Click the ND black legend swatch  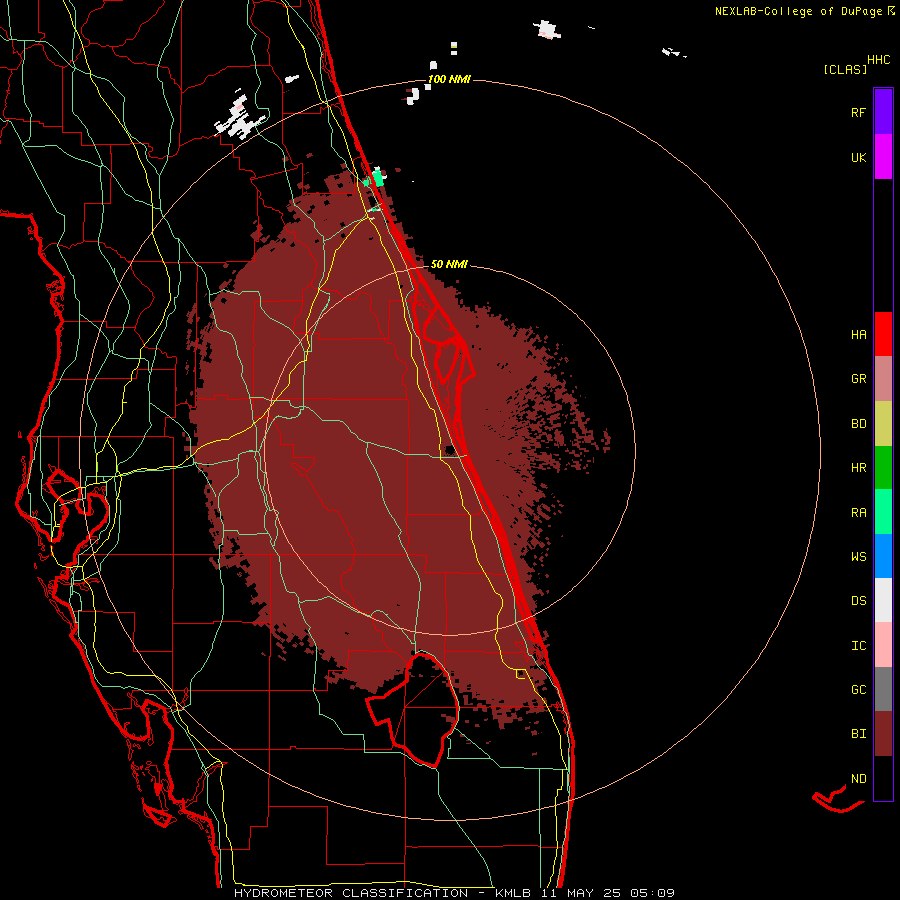pos(883,778)
